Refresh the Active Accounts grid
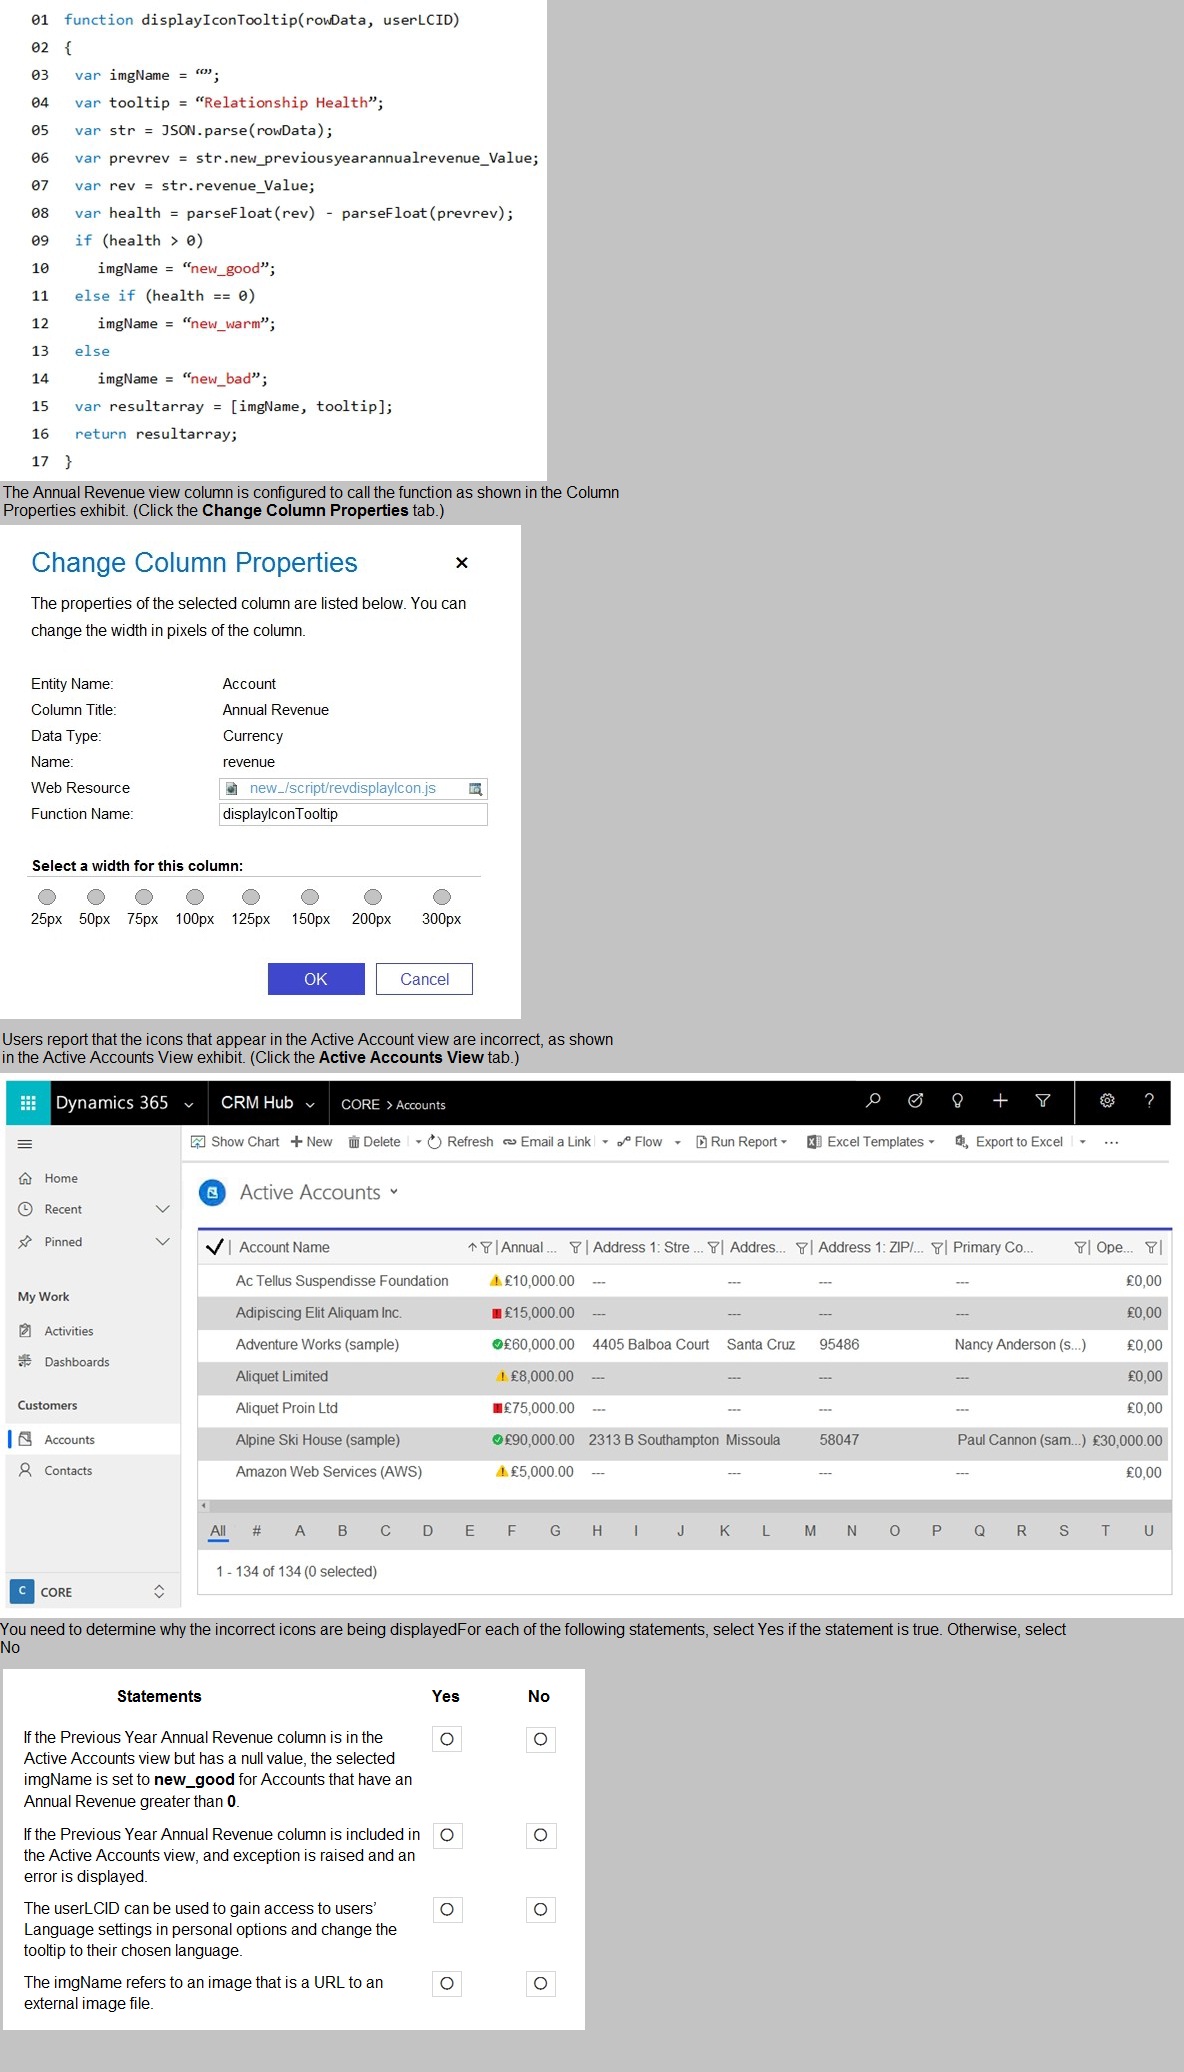The width and height of the screenshot is (1184, 2072). point(460,1142)
